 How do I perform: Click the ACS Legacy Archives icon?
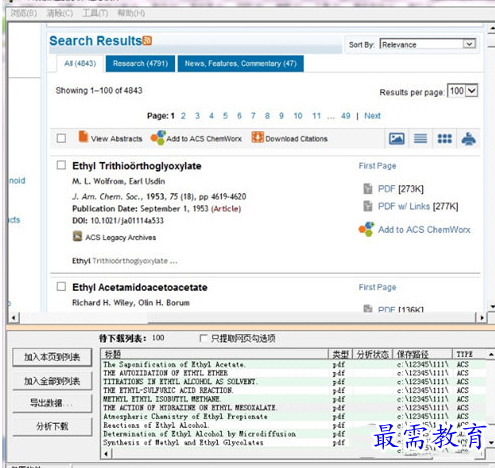tap(77, 236)
